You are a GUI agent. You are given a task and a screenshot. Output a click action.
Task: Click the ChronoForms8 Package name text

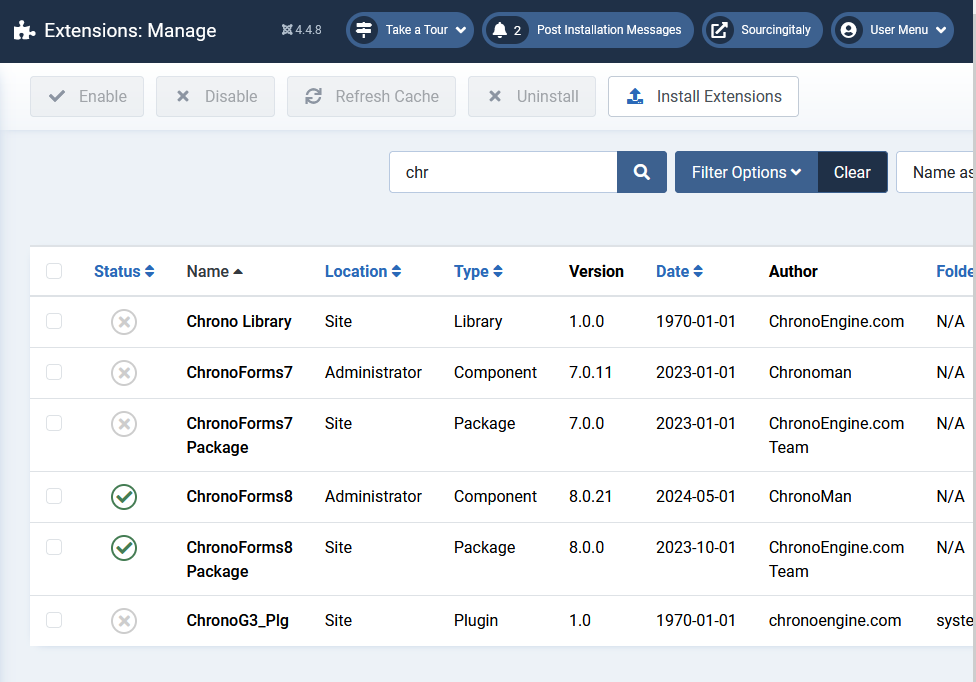coord(240,559)
